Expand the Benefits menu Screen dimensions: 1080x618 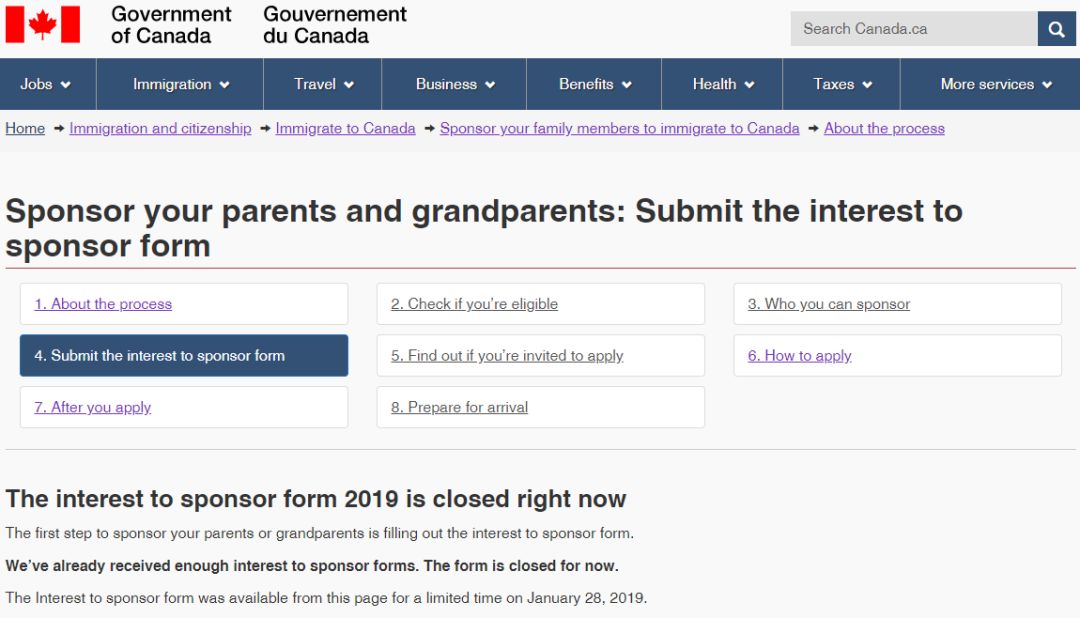595,84
